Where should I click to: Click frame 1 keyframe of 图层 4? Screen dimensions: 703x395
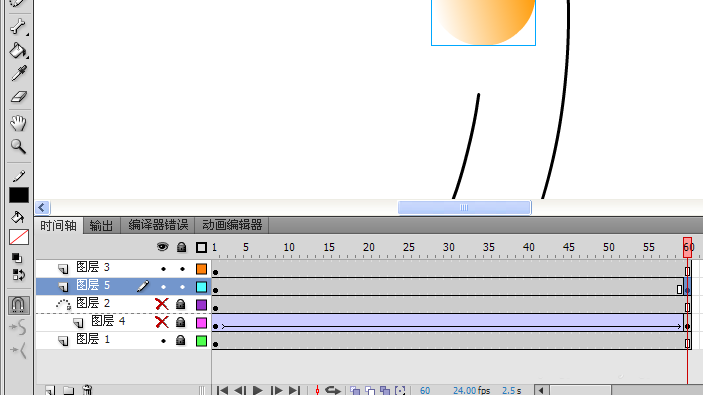(x=216, y=326)
